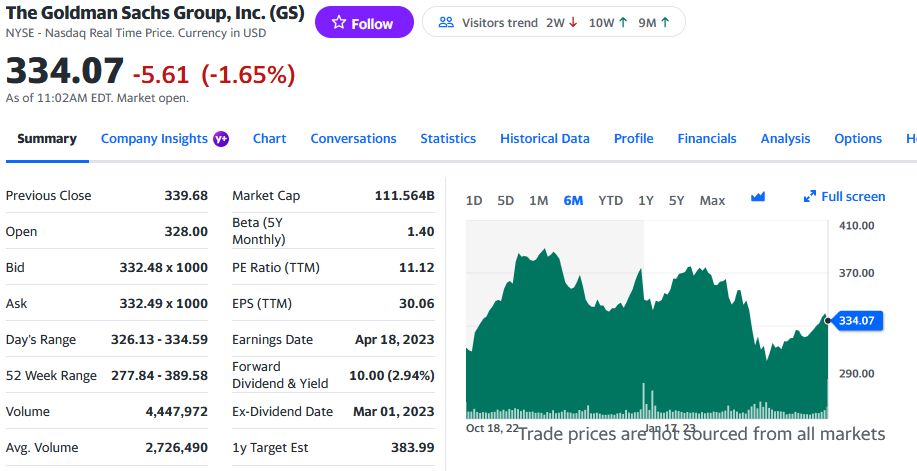917x471 pixels.
Task: Click the price change -5.61 (-1.65%)
Action: click(x=214, y=74)
